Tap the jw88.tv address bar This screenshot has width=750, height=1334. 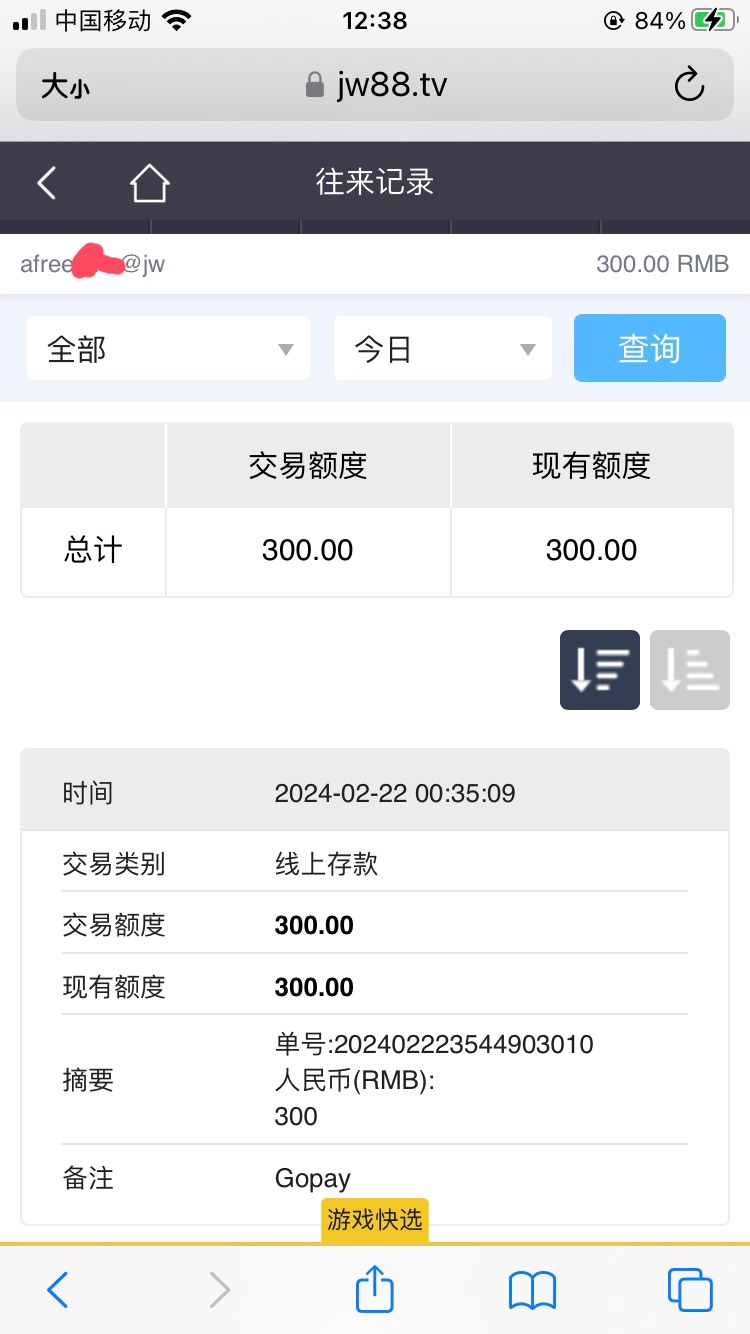pos(391,86)
